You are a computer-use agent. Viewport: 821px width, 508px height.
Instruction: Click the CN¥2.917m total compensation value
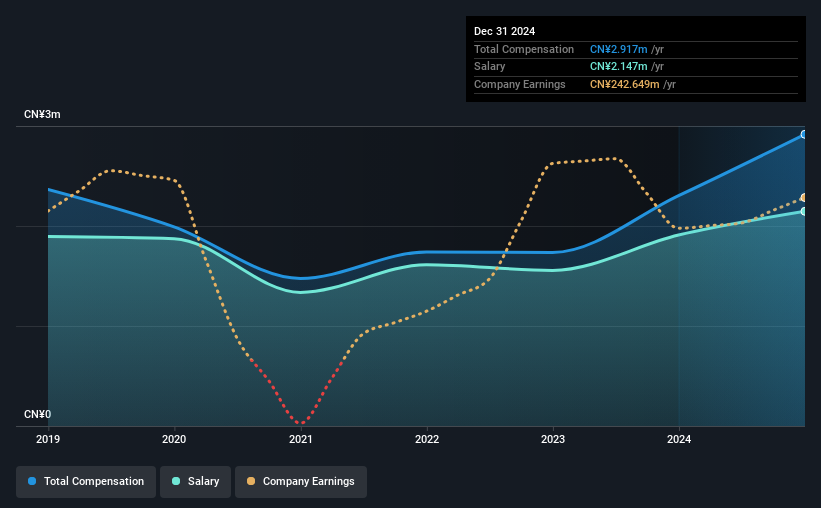pos(619,49)
